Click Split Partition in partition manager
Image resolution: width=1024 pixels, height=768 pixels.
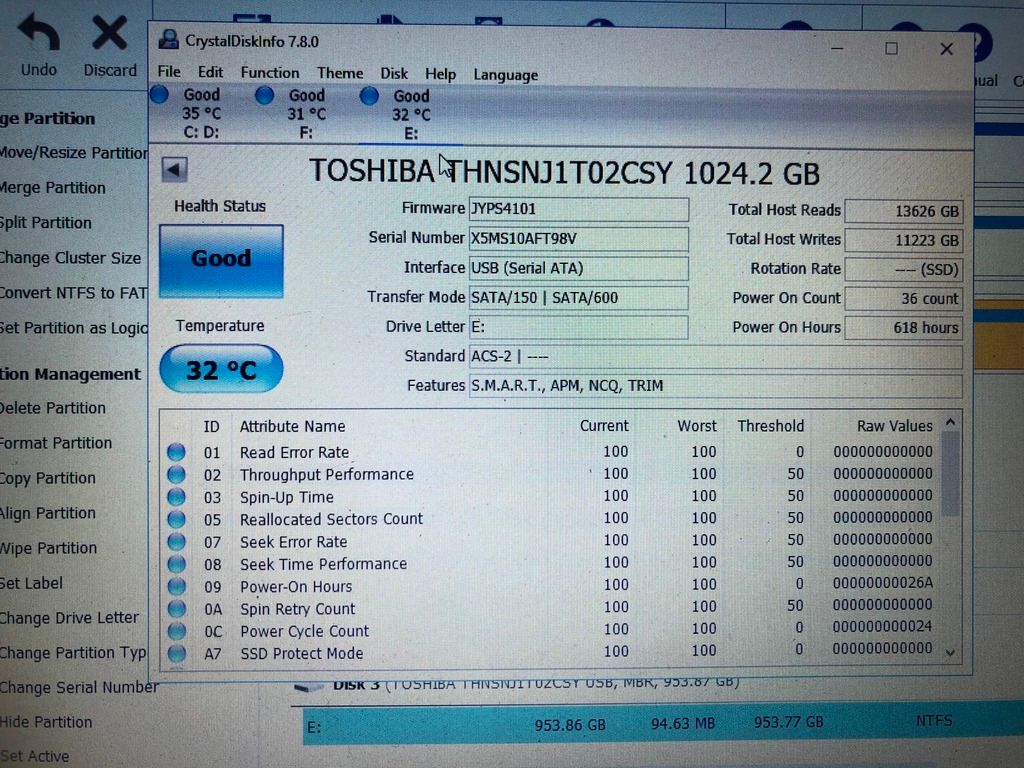click(x=46, y=223)
